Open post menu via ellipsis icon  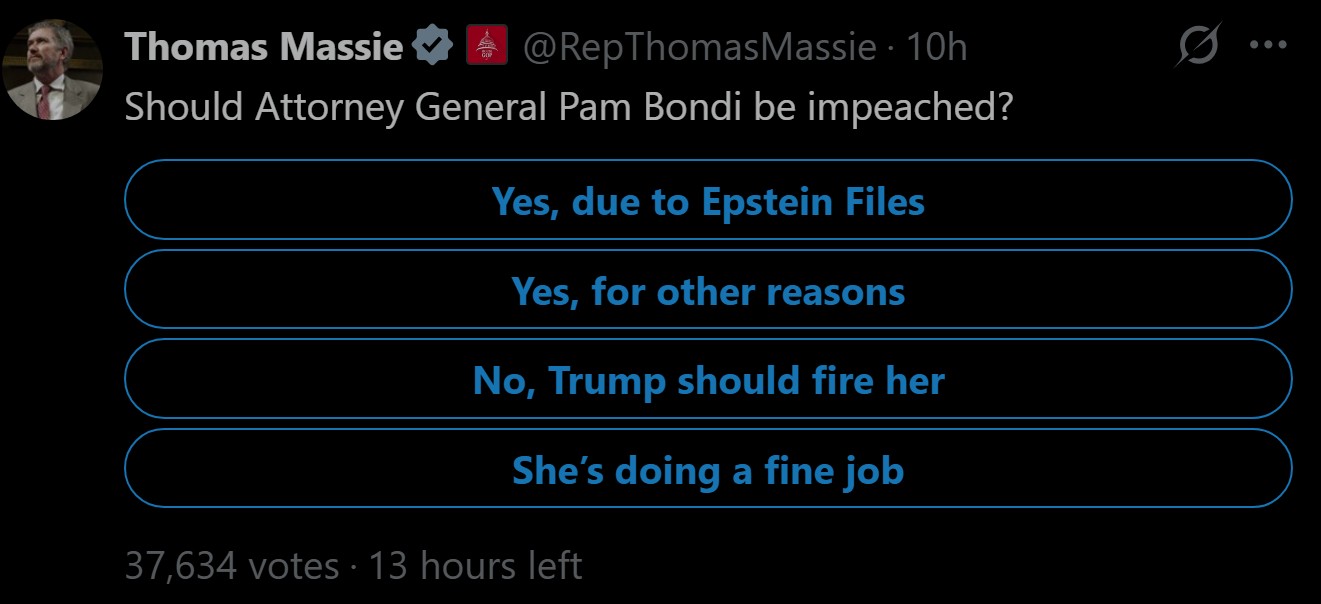click(1268, 47)
